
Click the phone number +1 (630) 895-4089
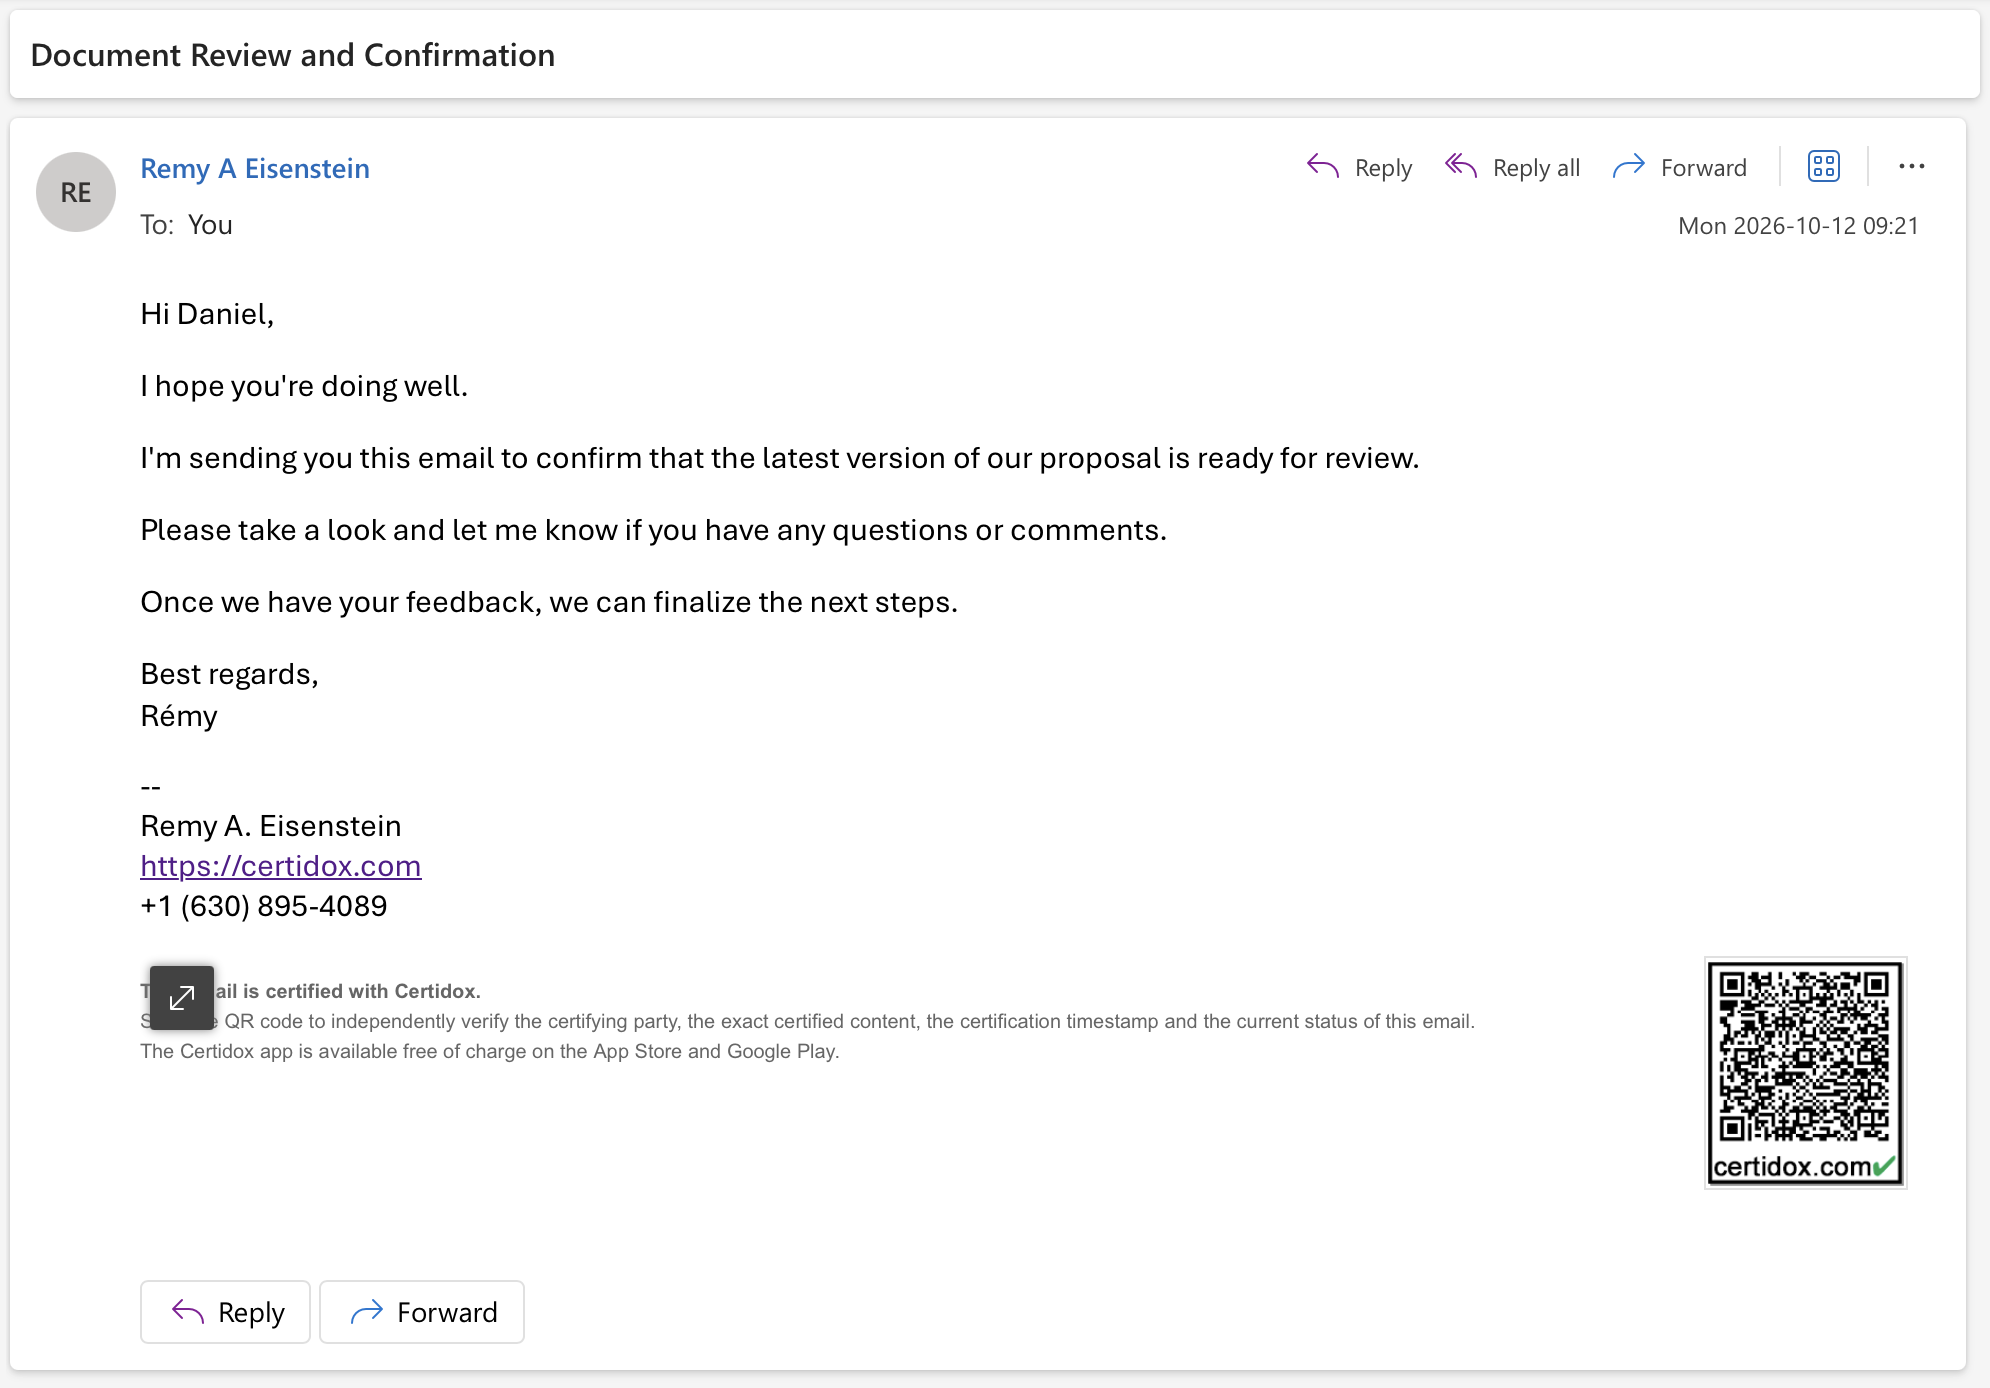(x=264, y=906)
